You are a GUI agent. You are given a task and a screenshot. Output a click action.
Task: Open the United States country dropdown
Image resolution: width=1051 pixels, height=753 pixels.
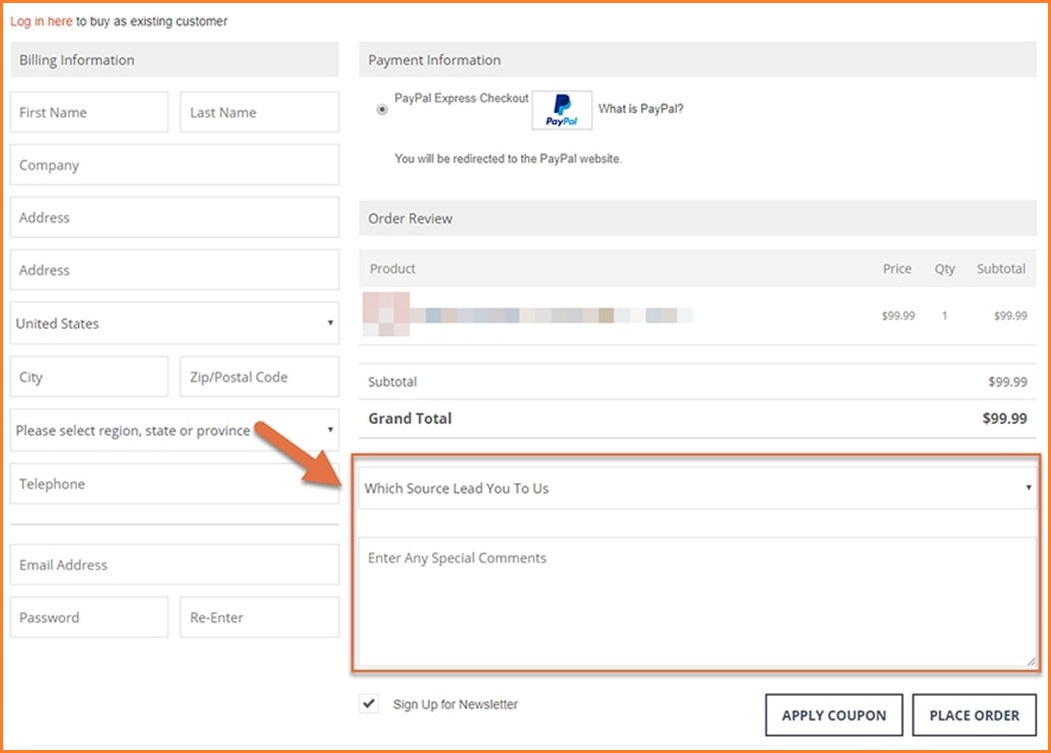point(174,324)
